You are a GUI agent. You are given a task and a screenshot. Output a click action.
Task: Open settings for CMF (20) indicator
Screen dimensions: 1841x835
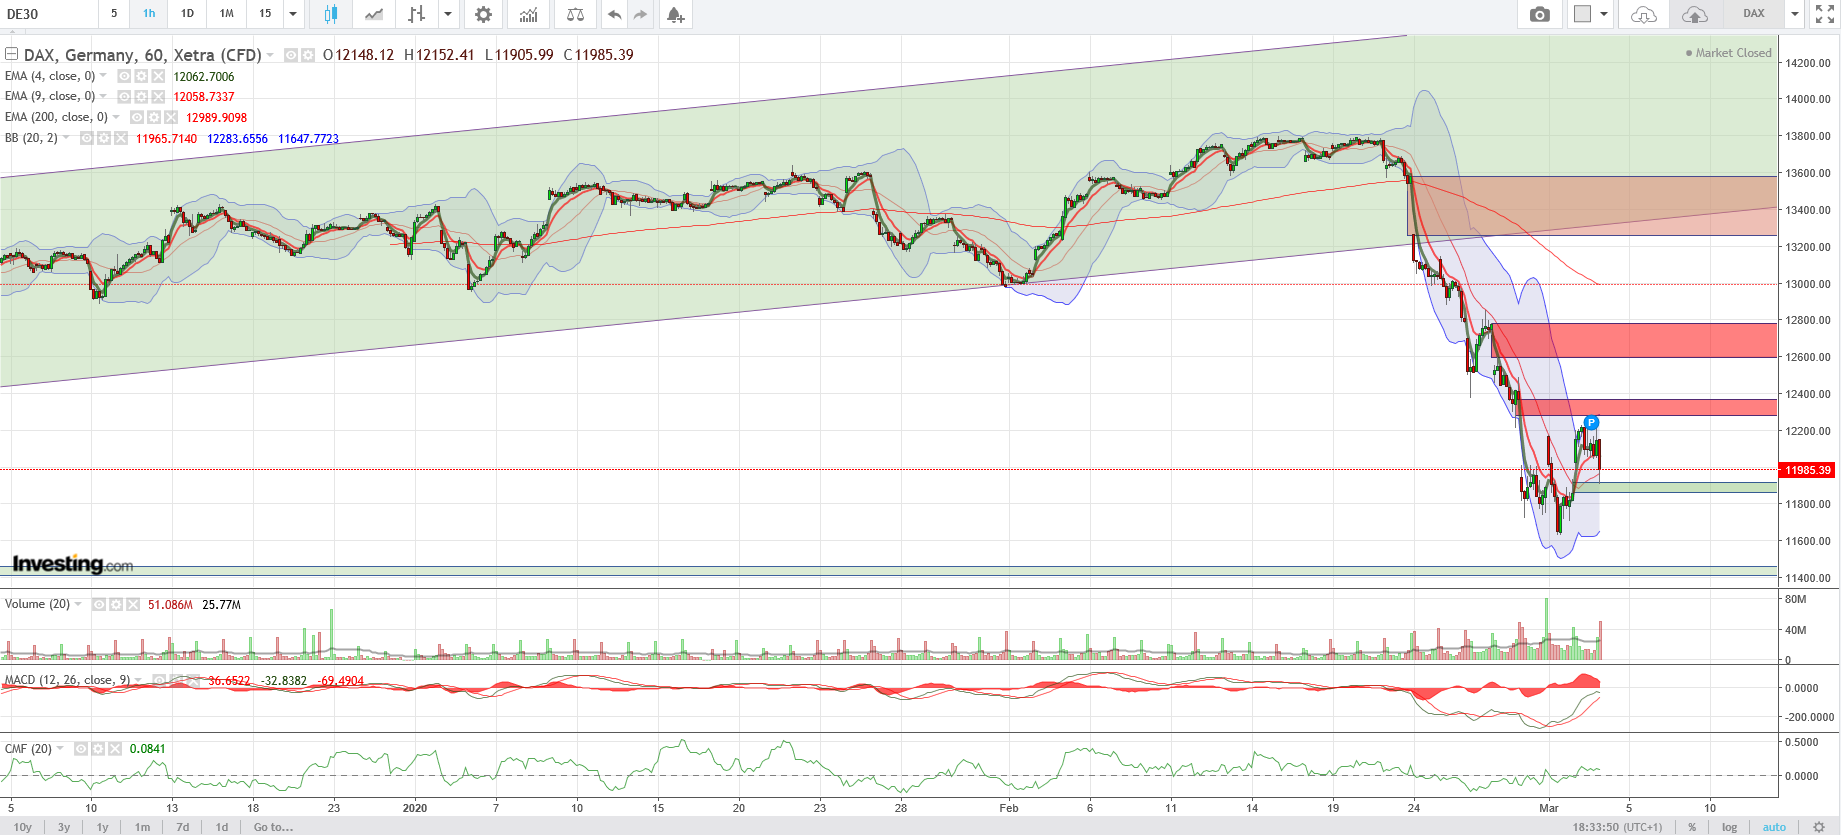click(98, 749)
